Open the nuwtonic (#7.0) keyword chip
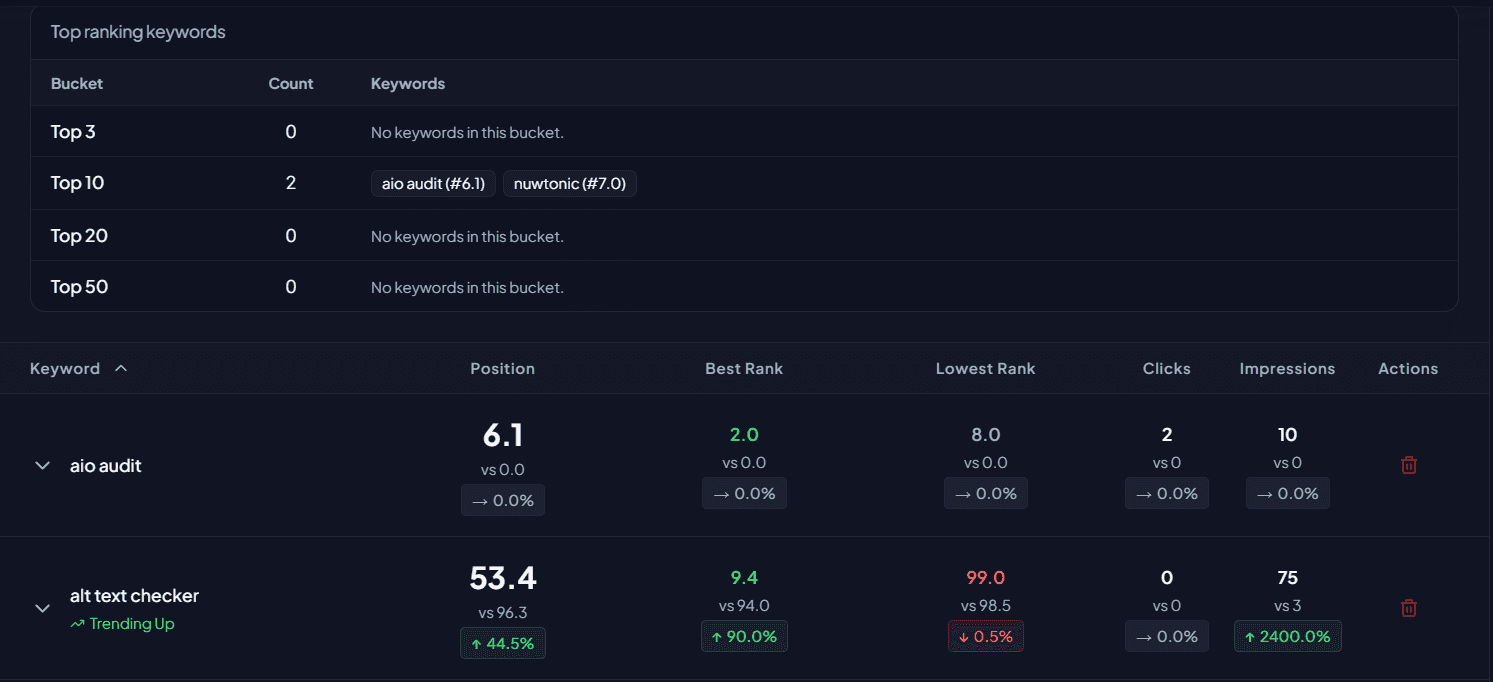1493x682 pixels. point(569,184)
